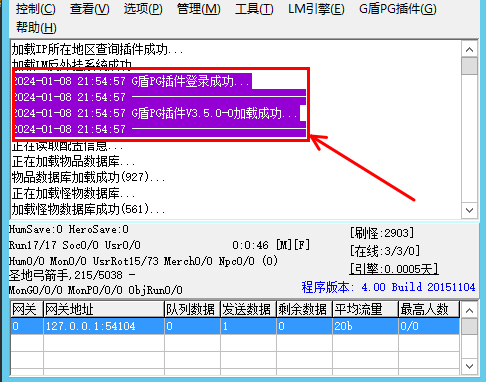Click the 最高人数 column header
Screen dimensions: 486x382
tap(429, 309)
